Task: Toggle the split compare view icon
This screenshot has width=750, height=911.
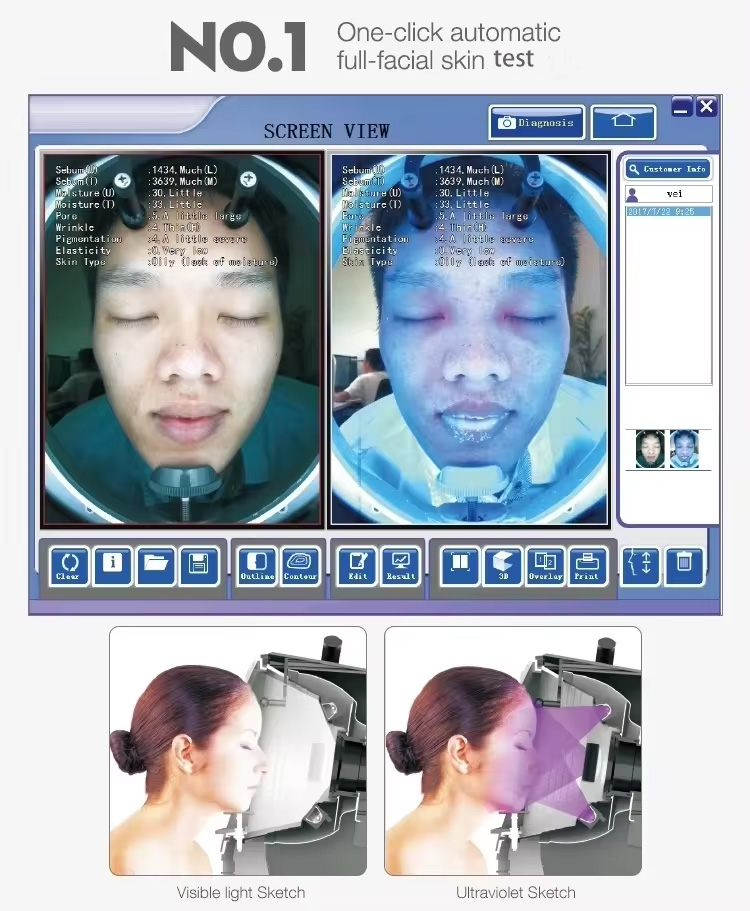Action: [x=460, y=566]
